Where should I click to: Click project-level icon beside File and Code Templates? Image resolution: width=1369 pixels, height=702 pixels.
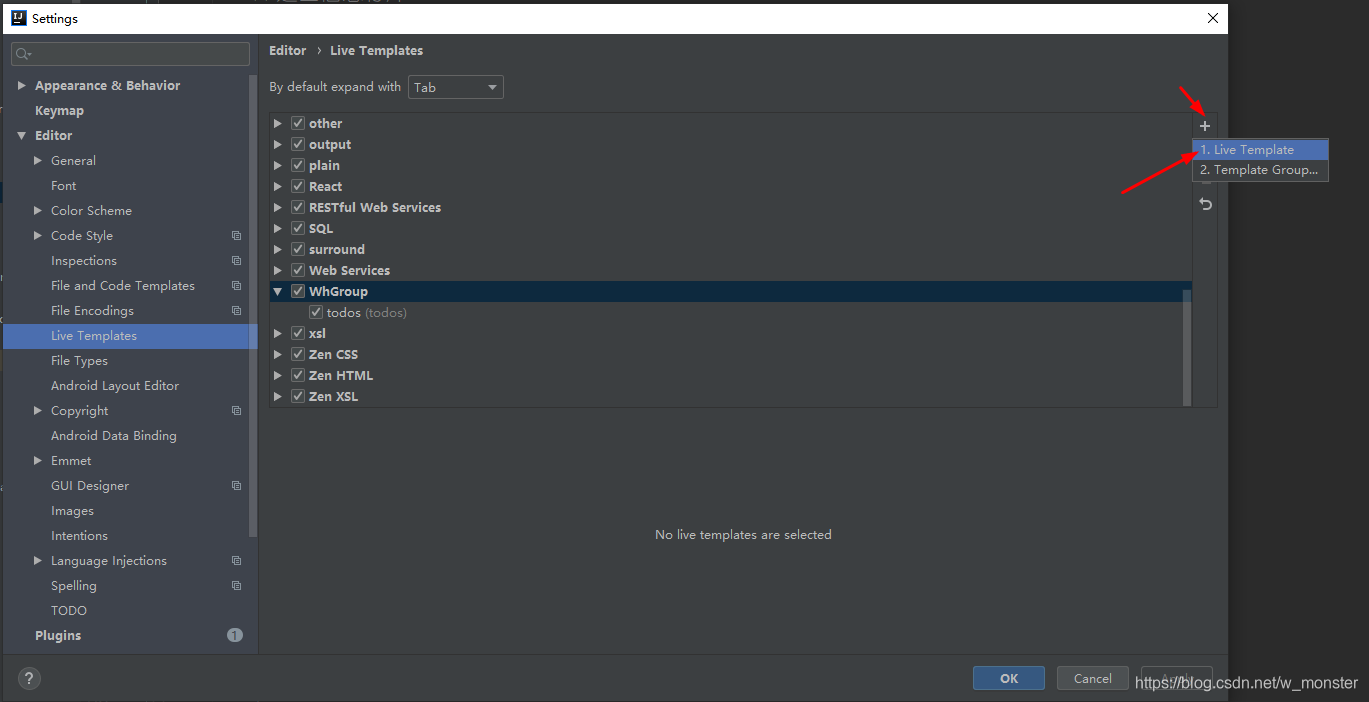tap(236, 286)
